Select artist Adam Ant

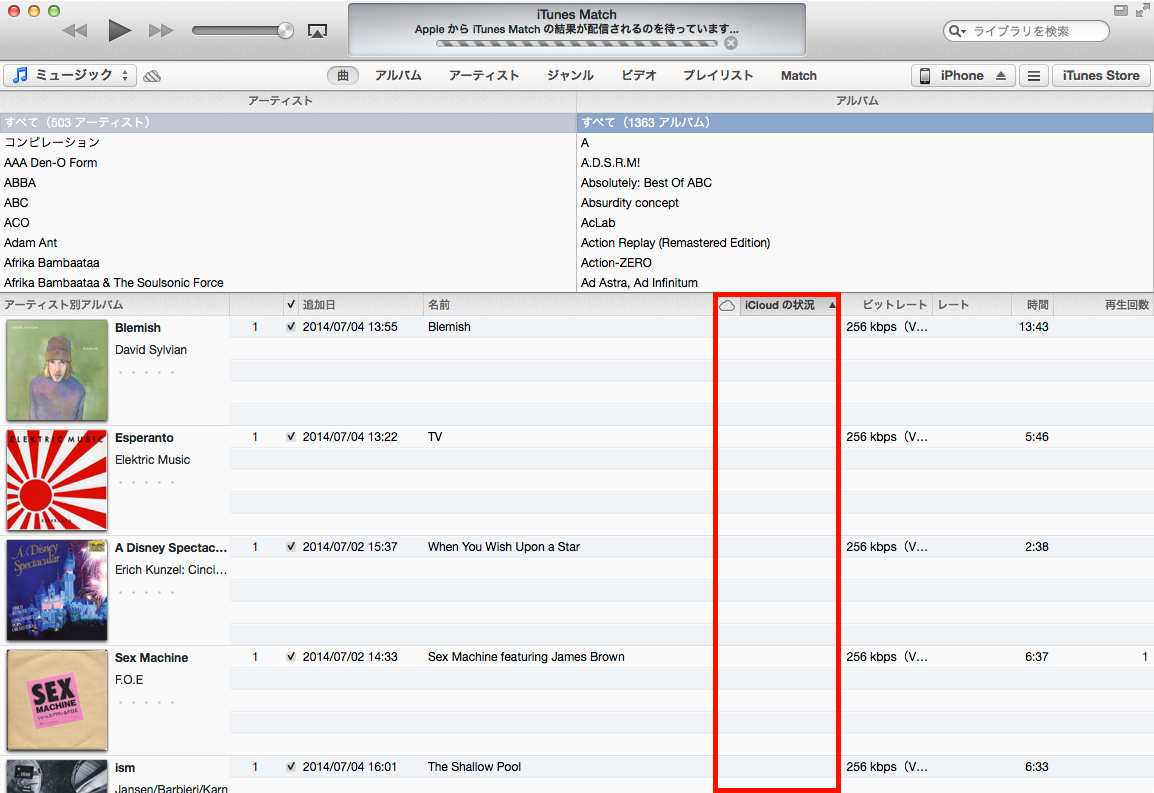(288, 242)
